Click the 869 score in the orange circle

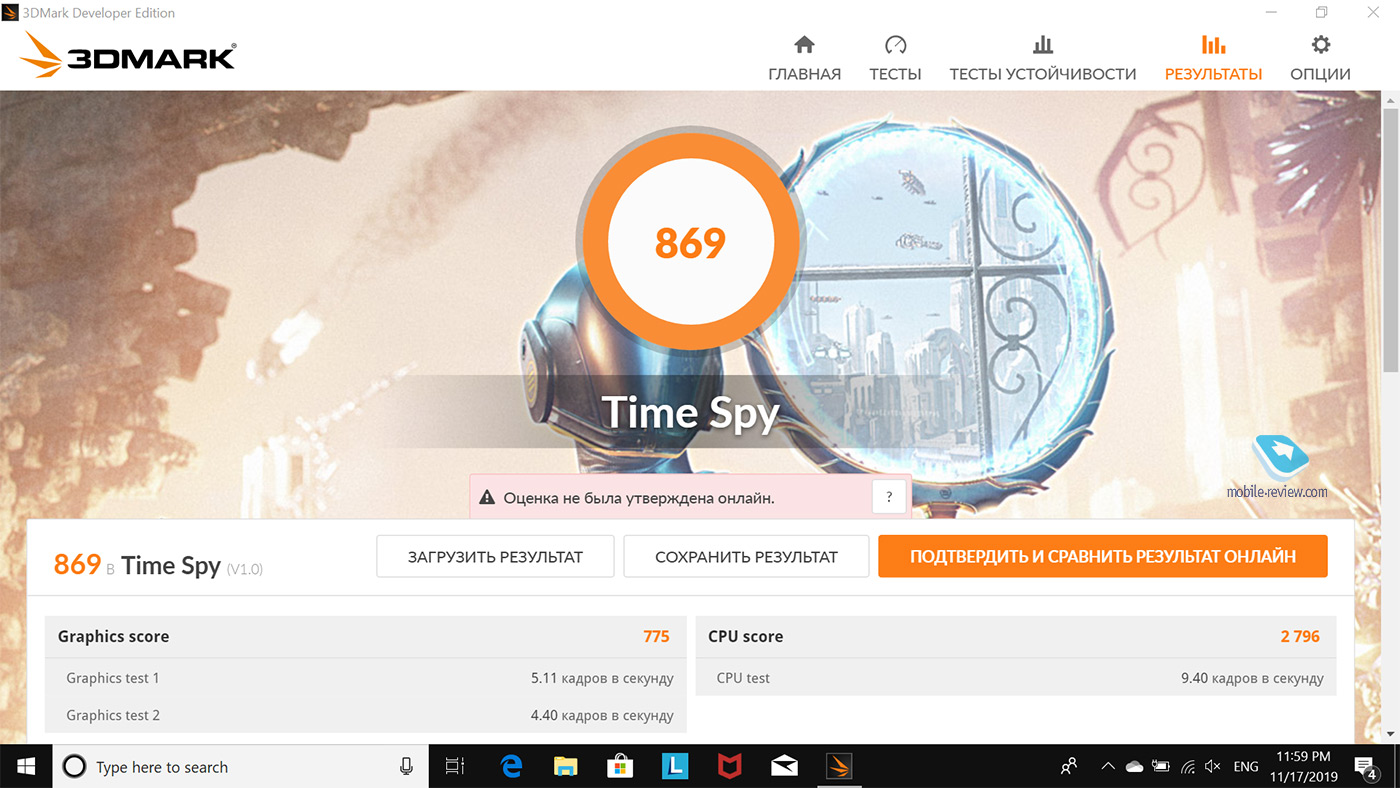coord(690,243)
